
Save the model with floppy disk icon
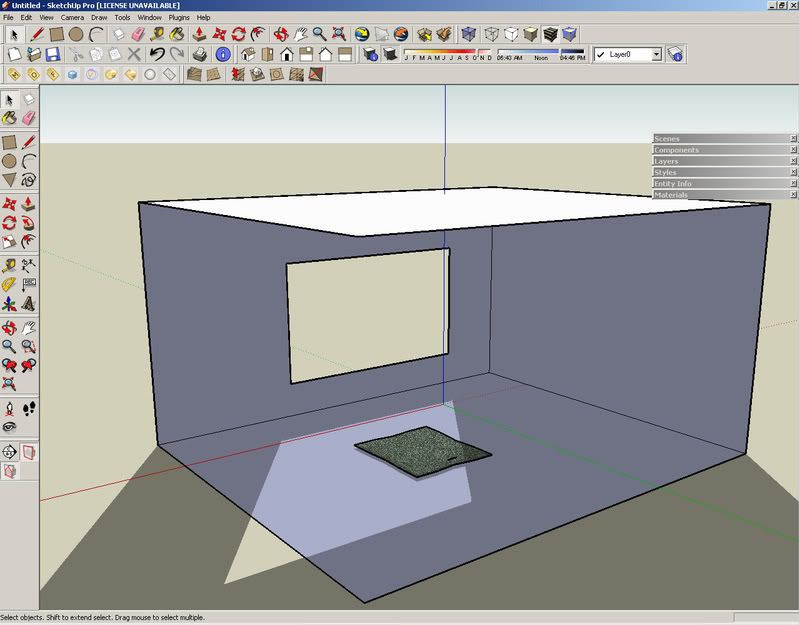(x=53, y=54)
